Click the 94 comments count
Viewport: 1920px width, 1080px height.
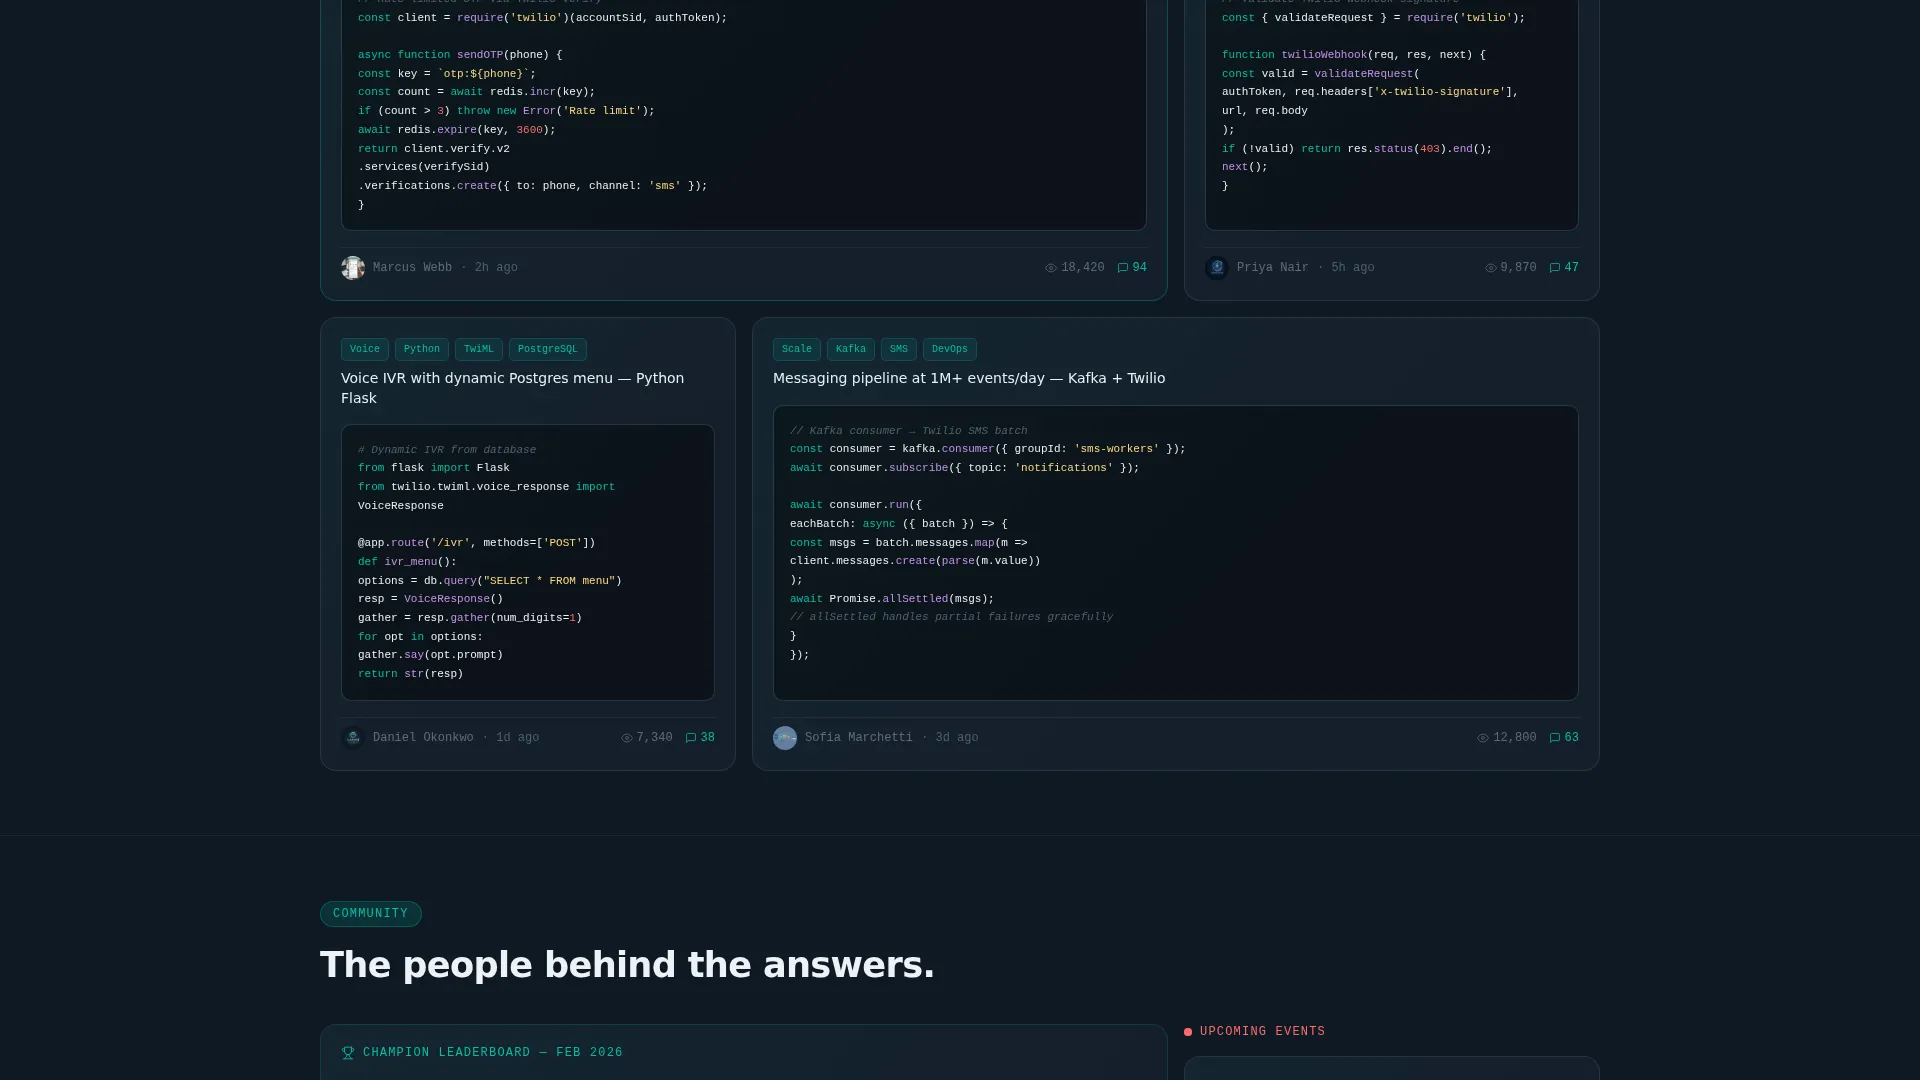point(1140,268)
